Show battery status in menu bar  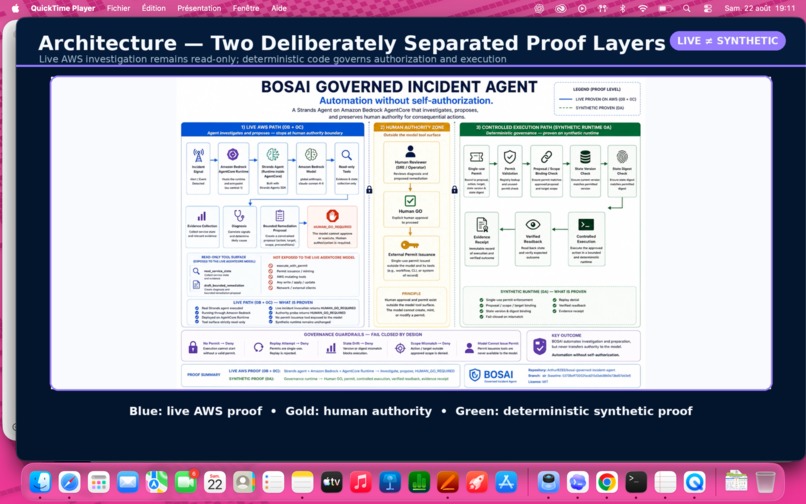tap(665, 8)
